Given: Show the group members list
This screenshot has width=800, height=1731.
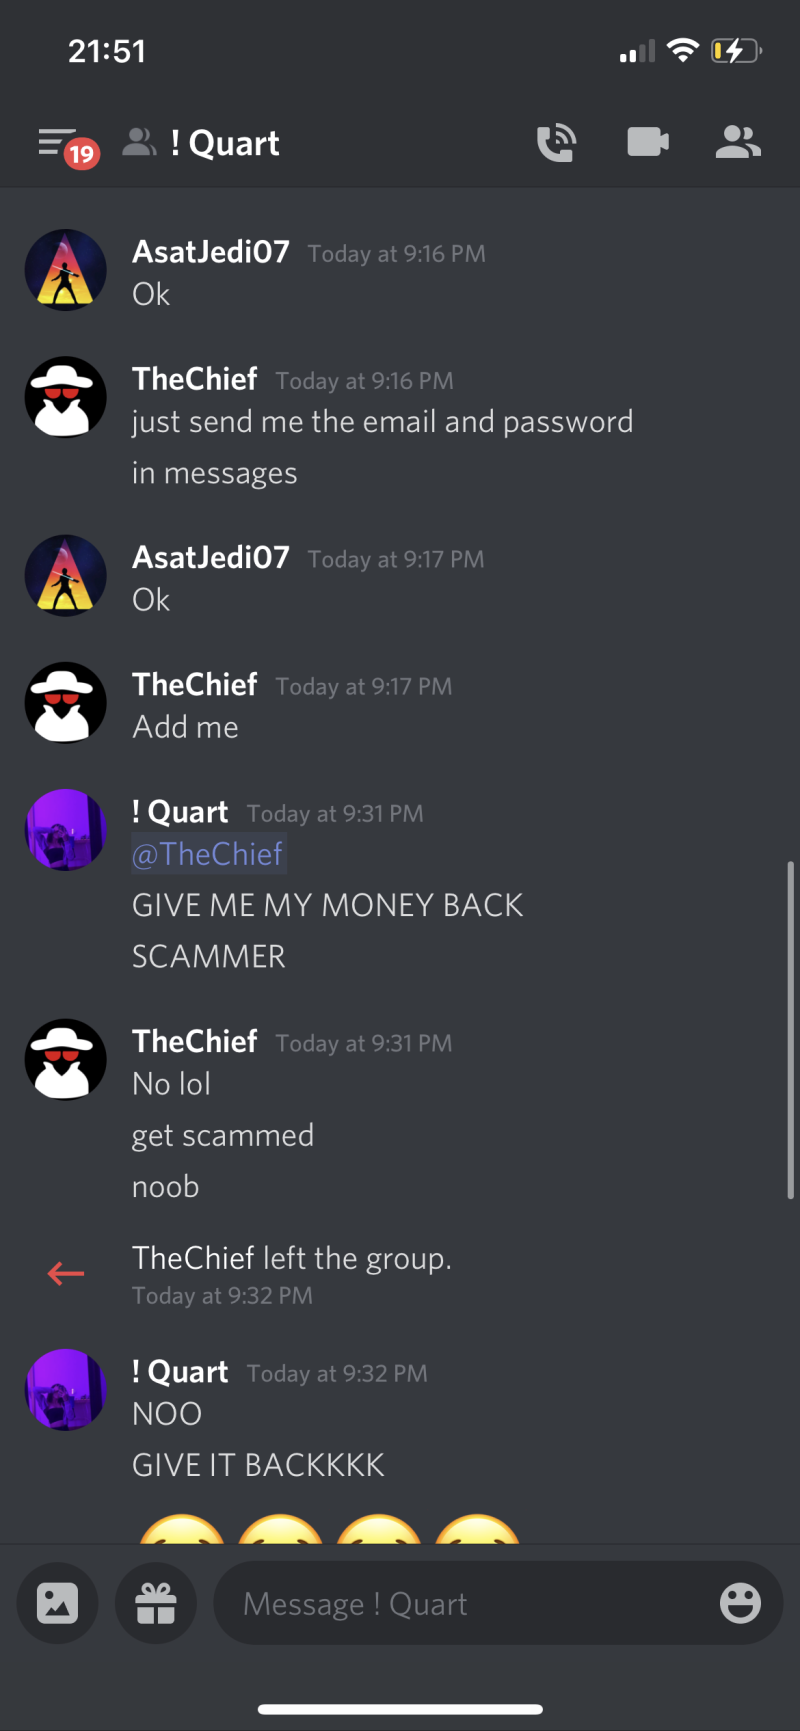Looking at the screenshot, I should pos(738,143).
